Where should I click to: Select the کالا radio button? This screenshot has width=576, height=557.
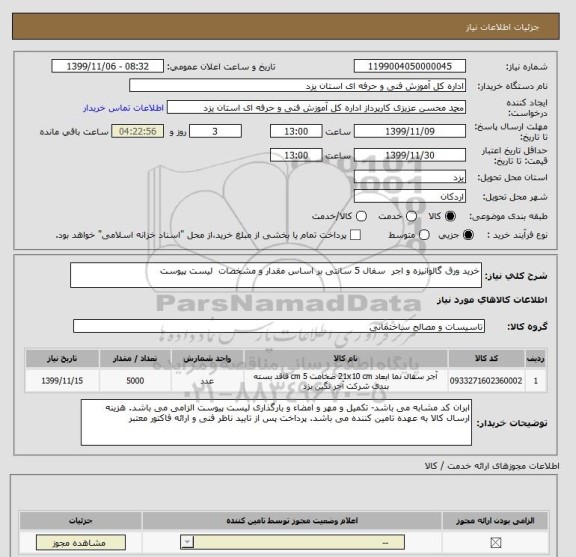pos(450,216)
